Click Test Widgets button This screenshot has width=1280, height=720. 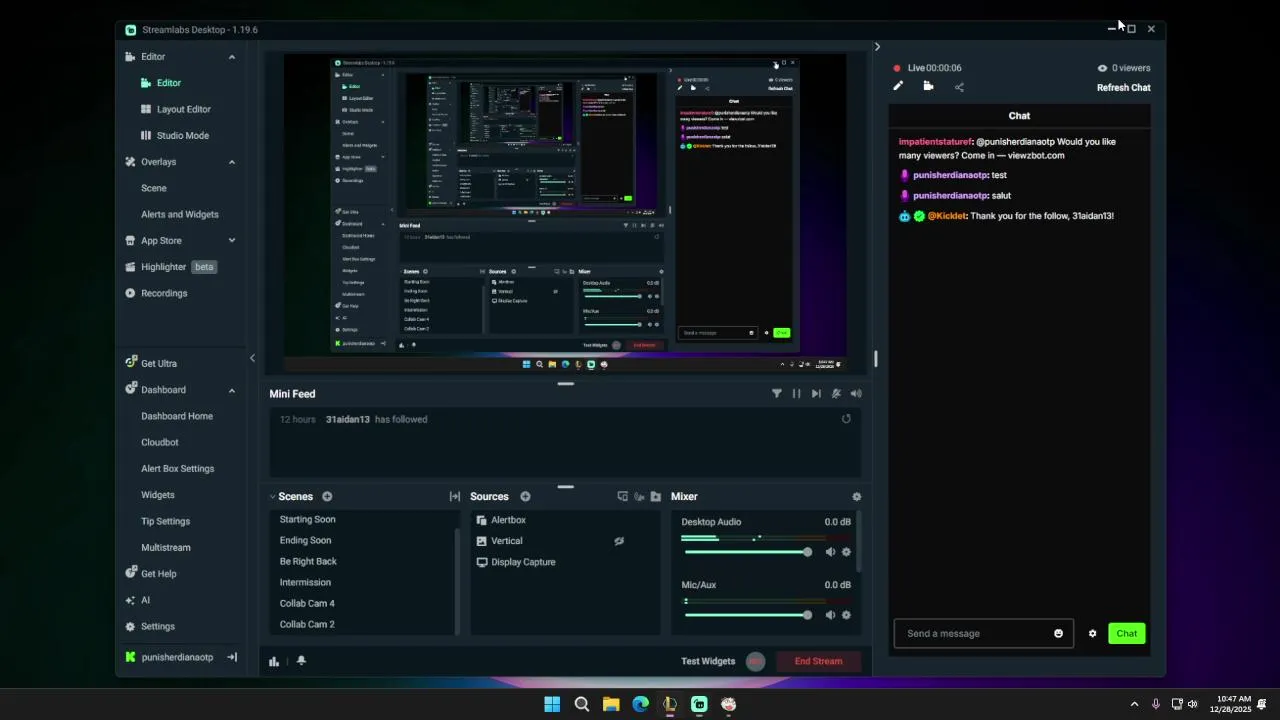708,661
